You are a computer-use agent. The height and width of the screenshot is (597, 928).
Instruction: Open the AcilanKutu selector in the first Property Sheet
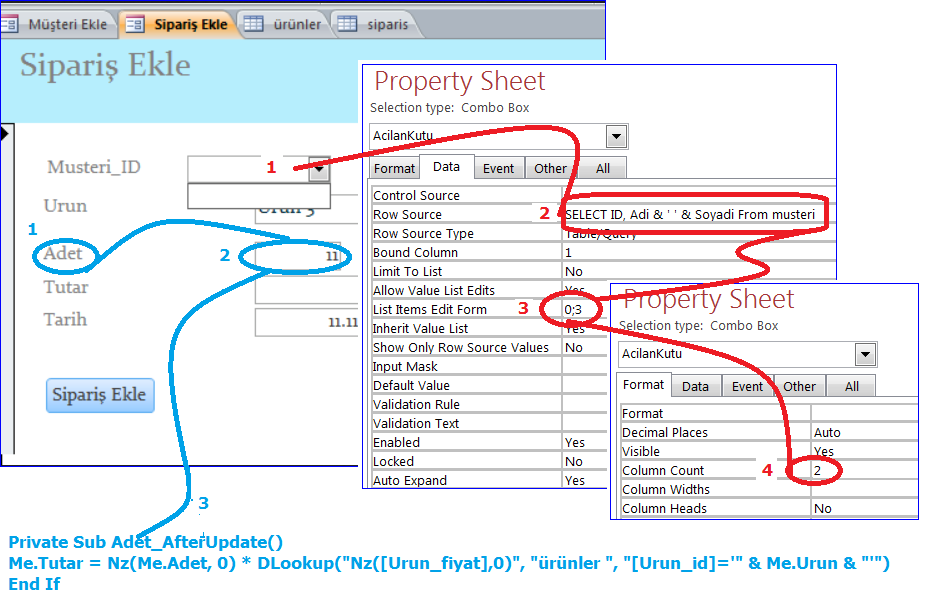coord(618,137)
